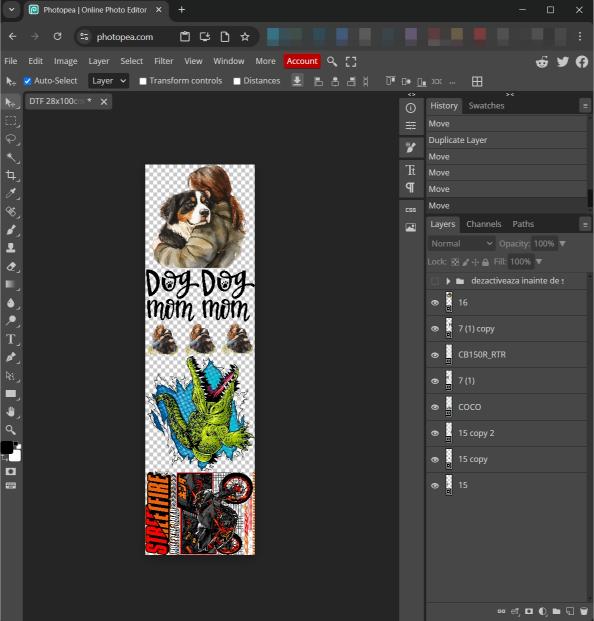Expand the dezactiveaza inainte de folder
This screenshot has width=594, height=621.
pyautogui.click(x=448, y=281)
